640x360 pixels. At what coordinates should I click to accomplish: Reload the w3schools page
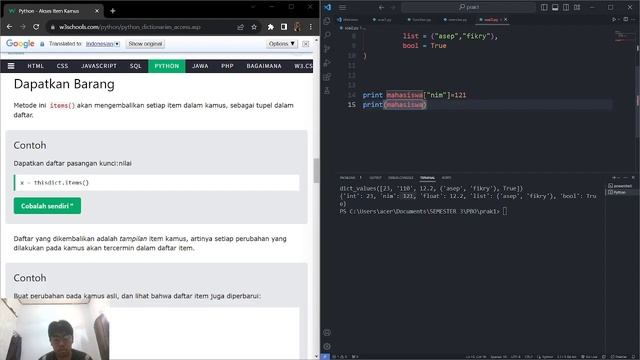click(x=36, y=27)
